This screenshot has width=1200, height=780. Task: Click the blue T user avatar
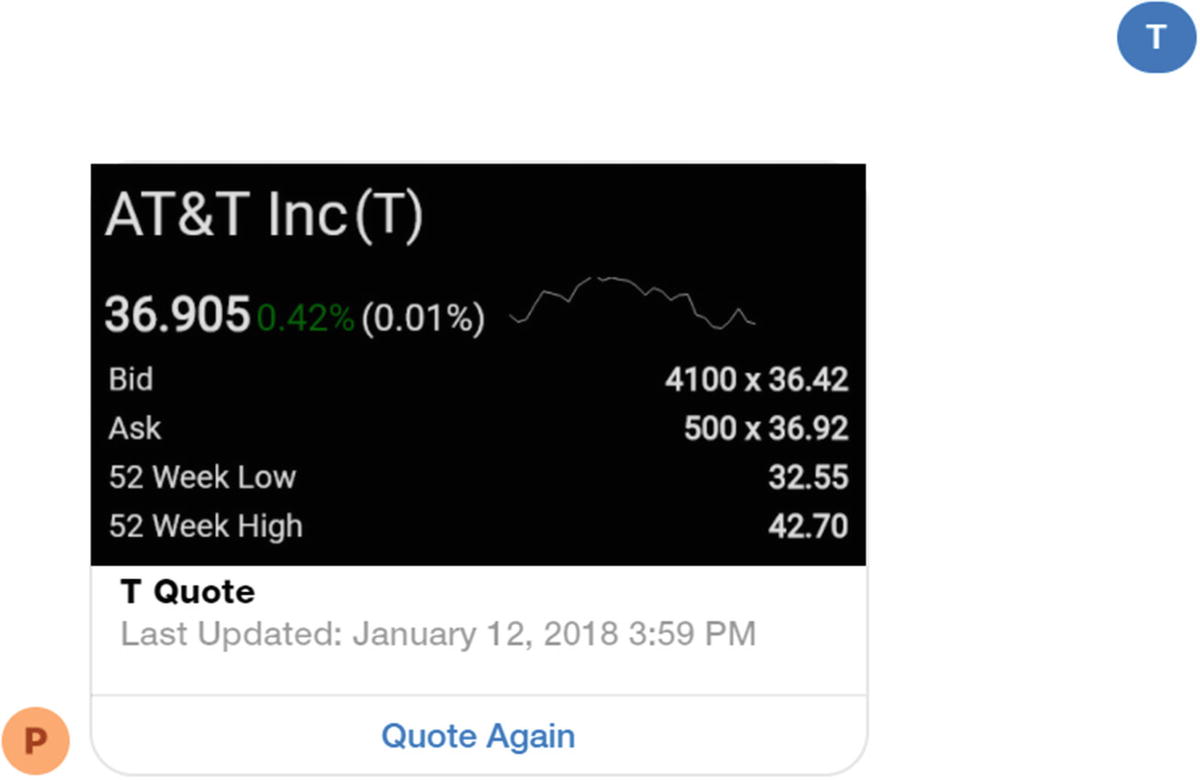coord(1156,38)
